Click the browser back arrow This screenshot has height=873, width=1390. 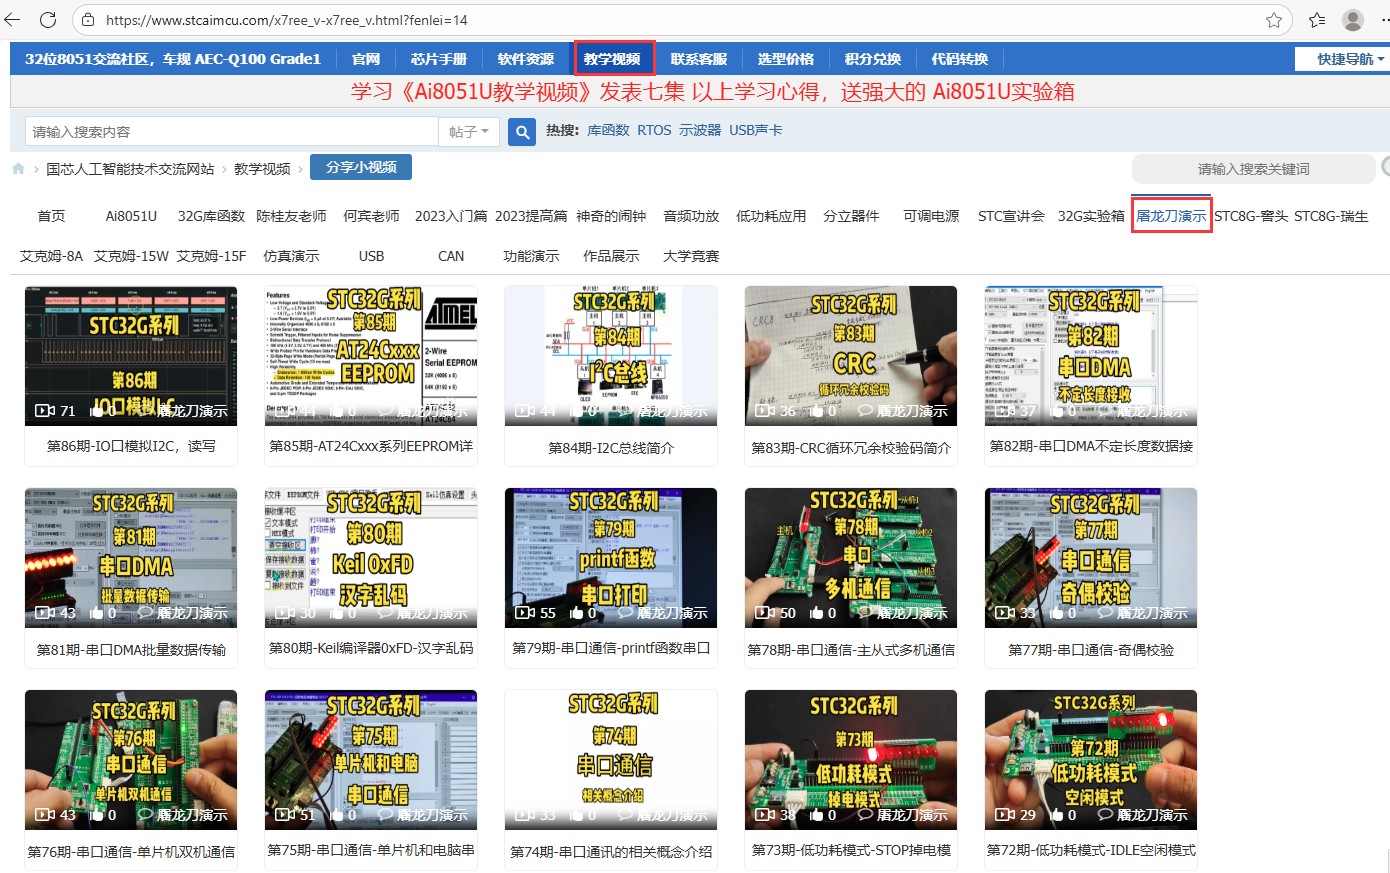click(x=13, y=20)
